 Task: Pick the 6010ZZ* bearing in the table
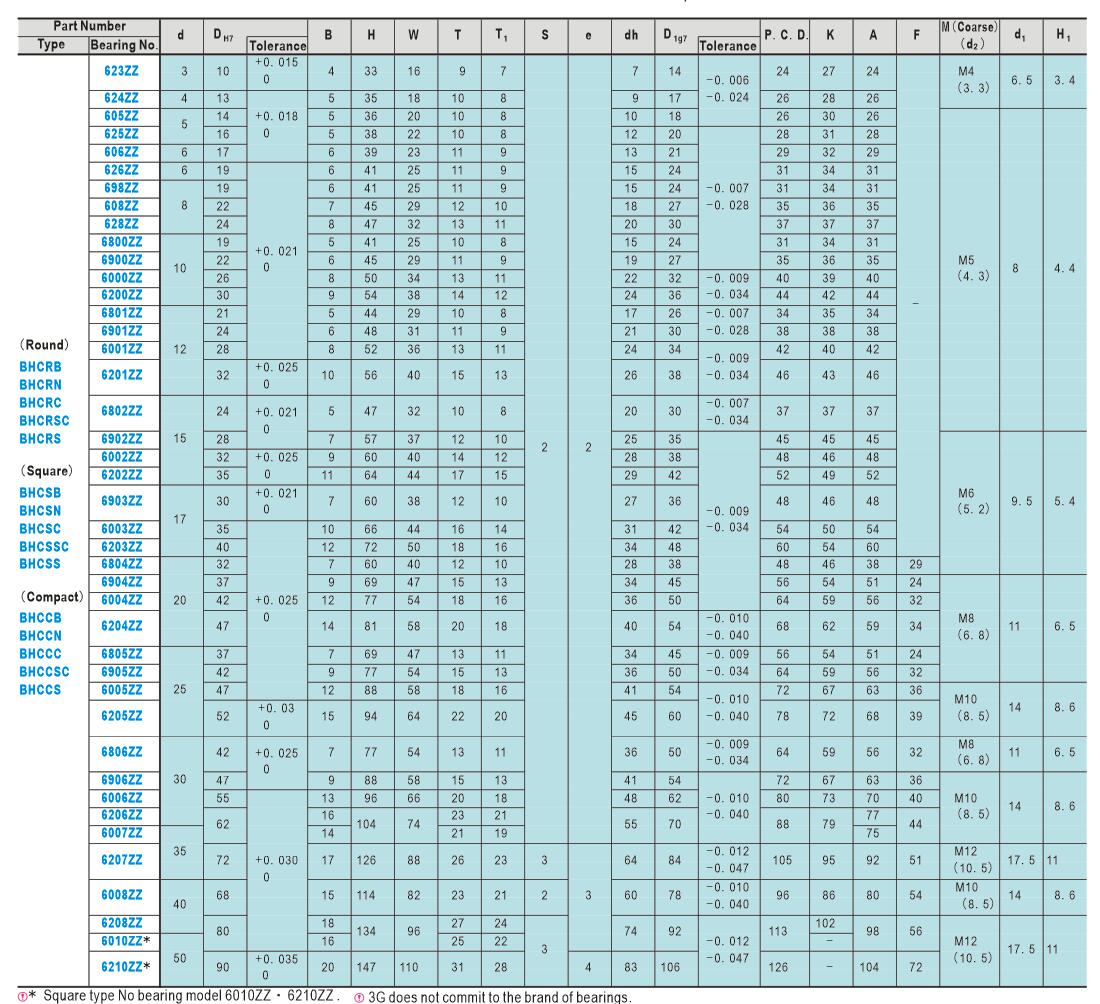[126, 941]
